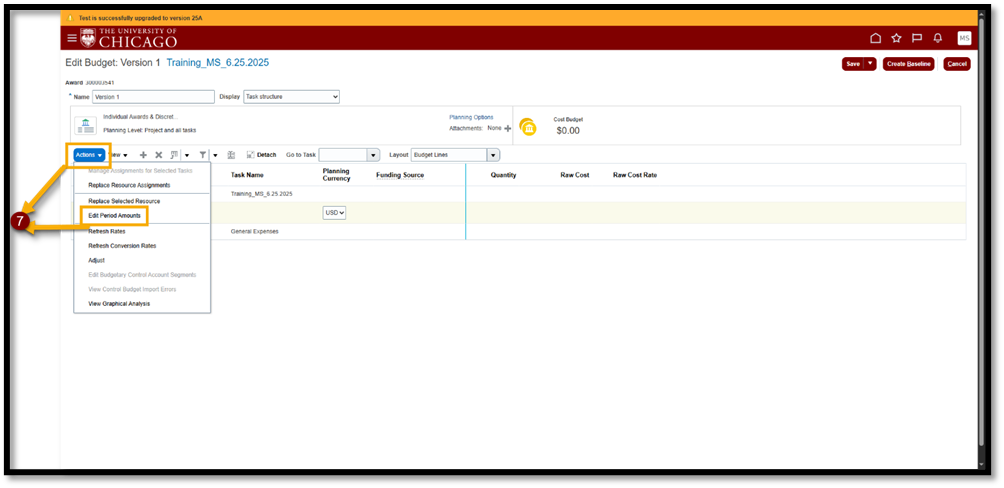This screenshot has width=1004, height=488.
Task: Go to the Home page icon
Action: (x=875, y=38)
